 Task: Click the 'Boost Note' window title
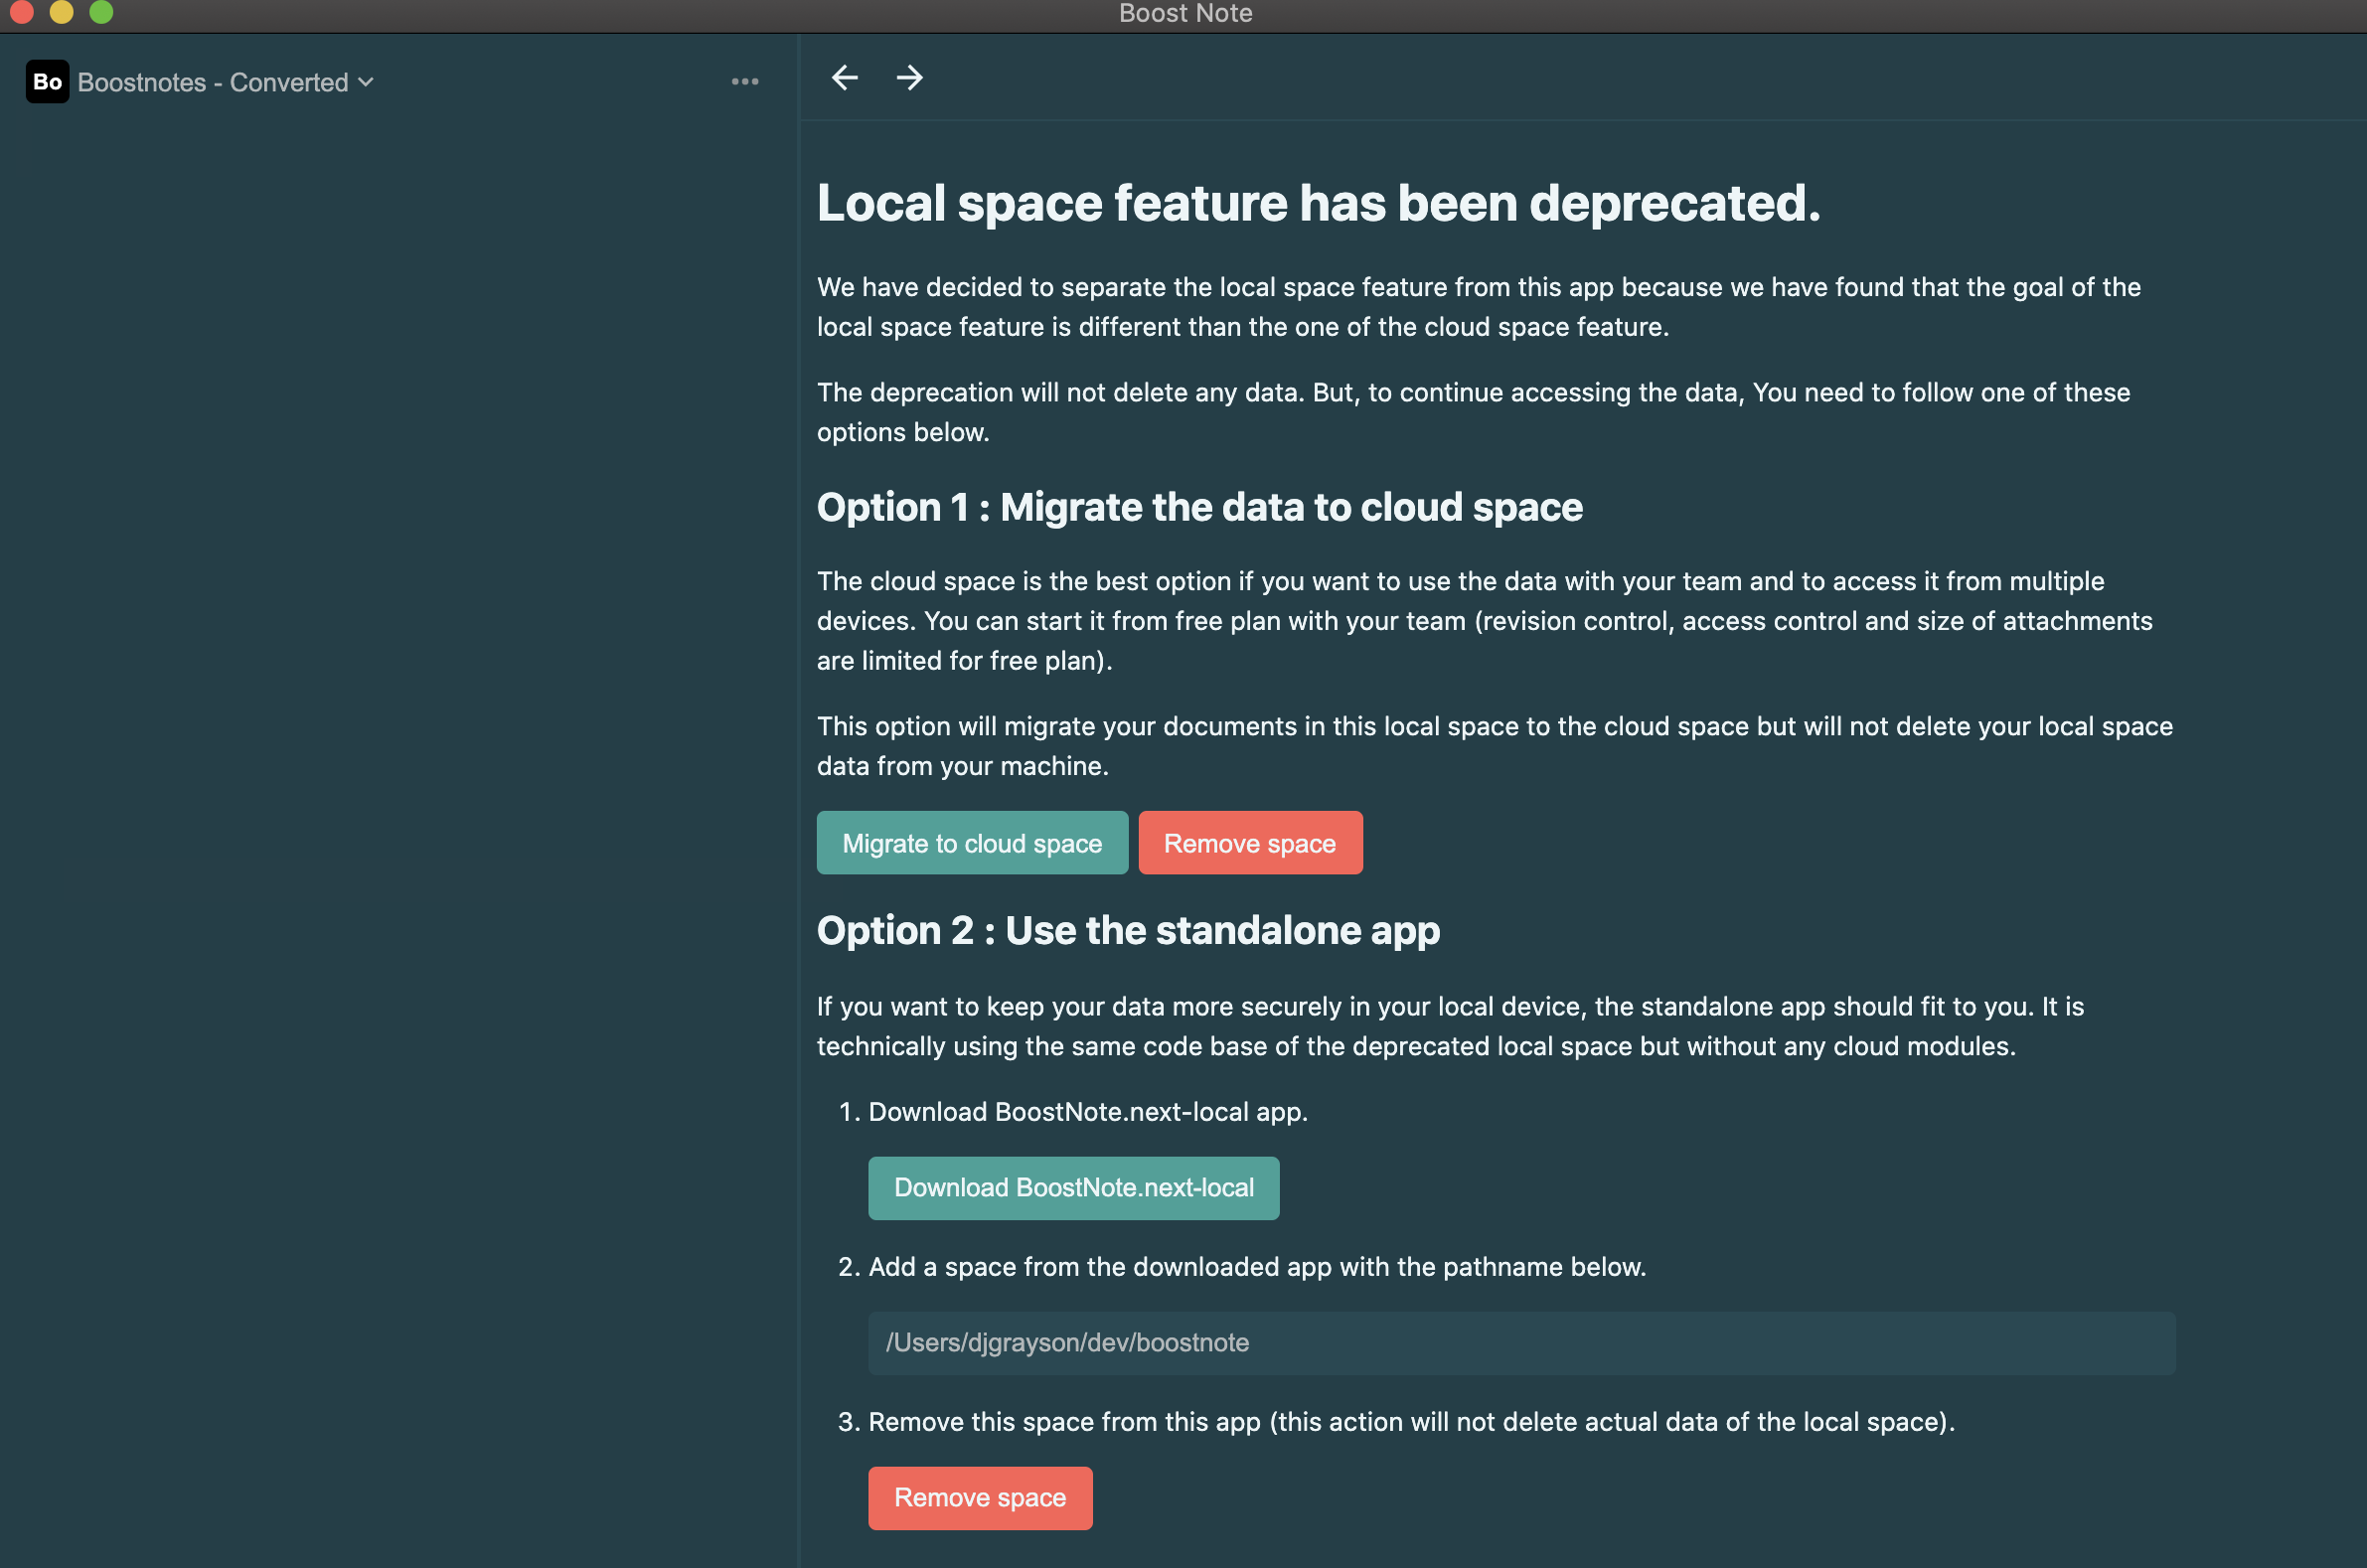tap(1185, 13)
